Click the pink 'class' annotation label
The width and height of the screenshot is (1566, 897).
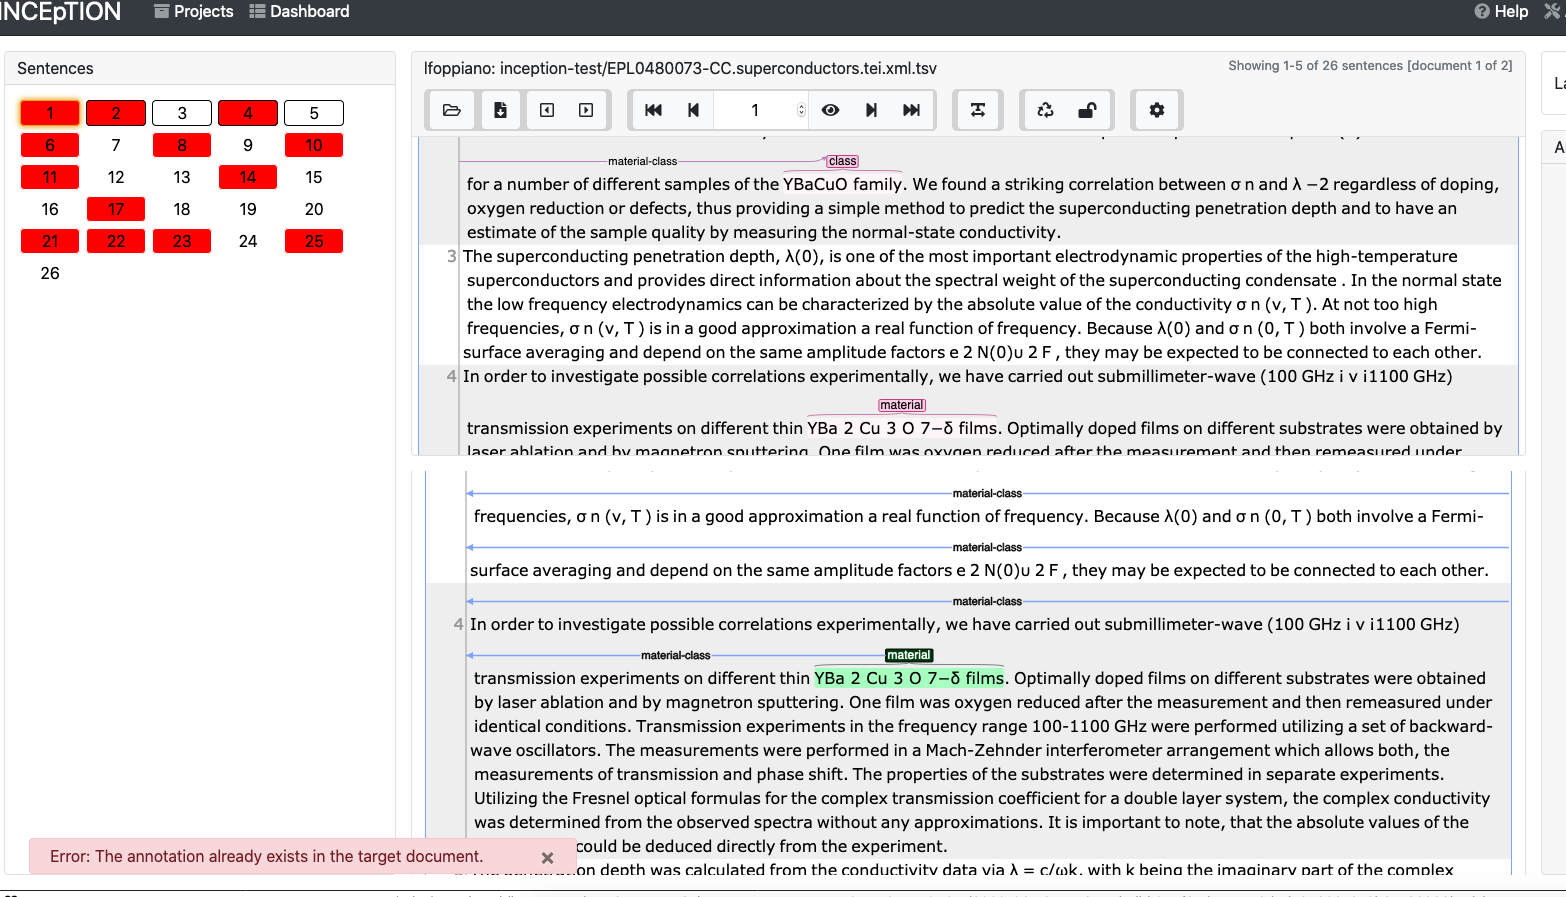(x=842, y=161)
